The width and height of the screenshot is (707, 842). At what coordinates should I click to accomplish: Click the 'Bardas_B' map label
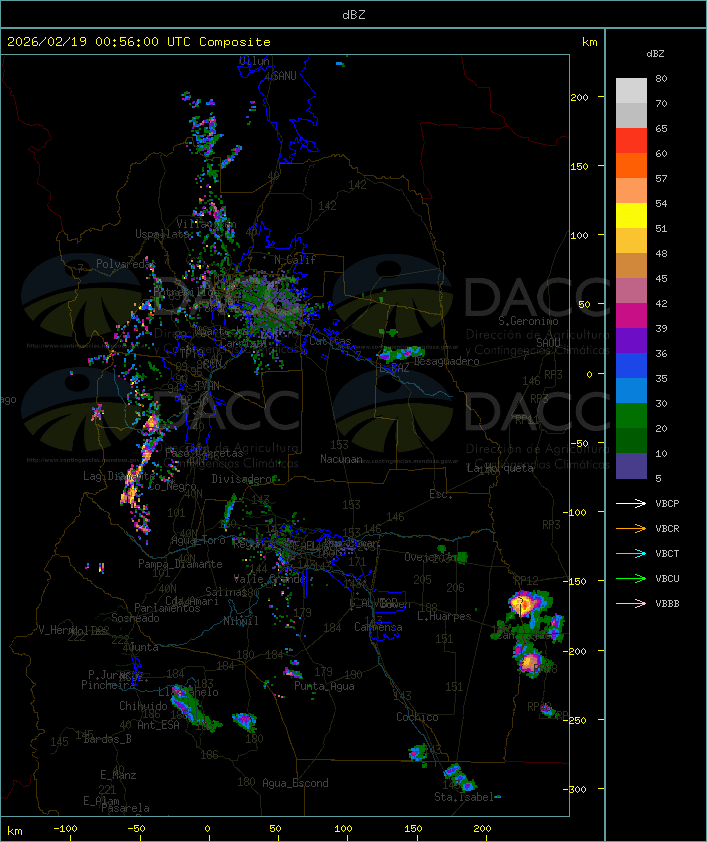[107, 739]
